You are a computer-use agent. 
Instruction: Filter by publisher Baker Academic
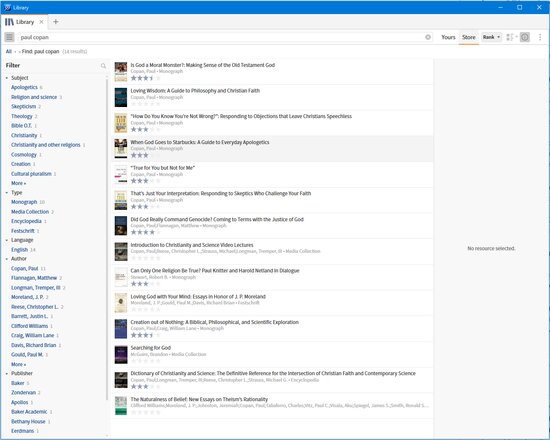[29, 412]
